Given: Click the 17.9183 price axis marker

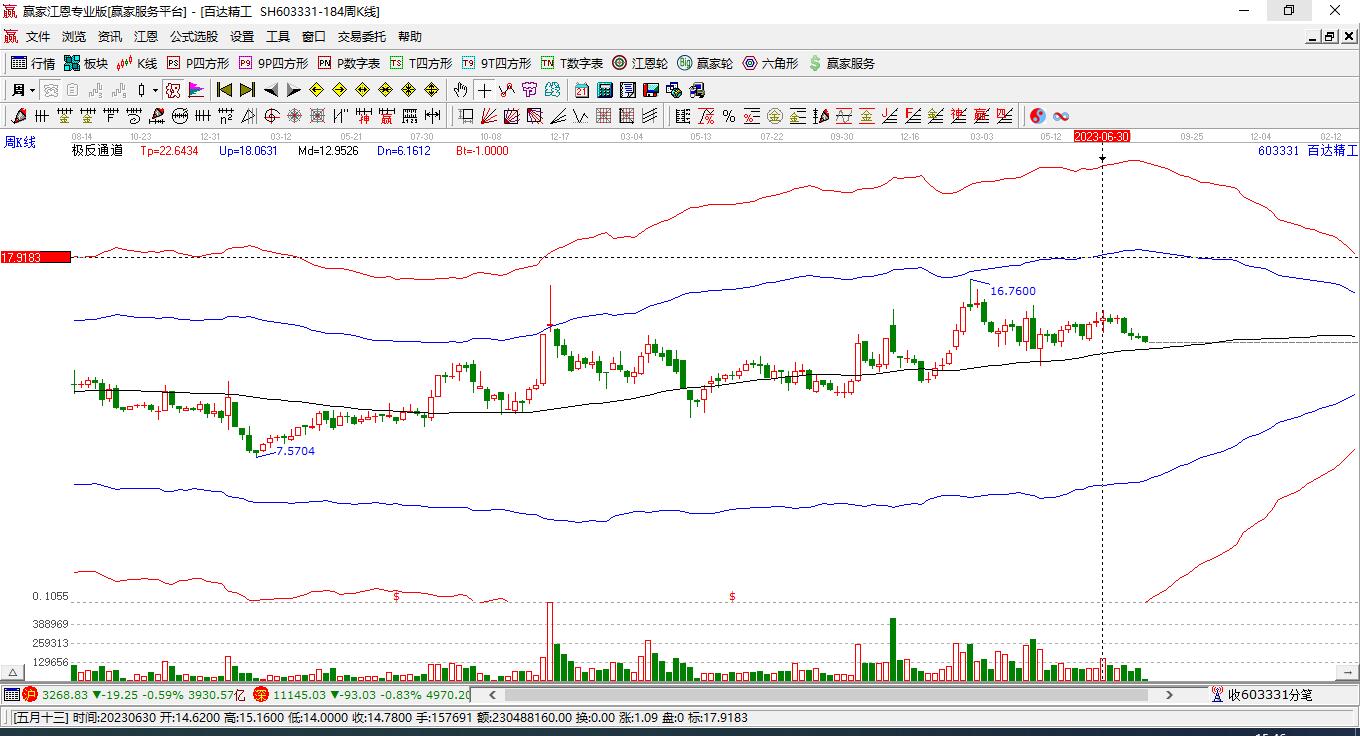Looking at the screenshot, I should click(36, 257).
